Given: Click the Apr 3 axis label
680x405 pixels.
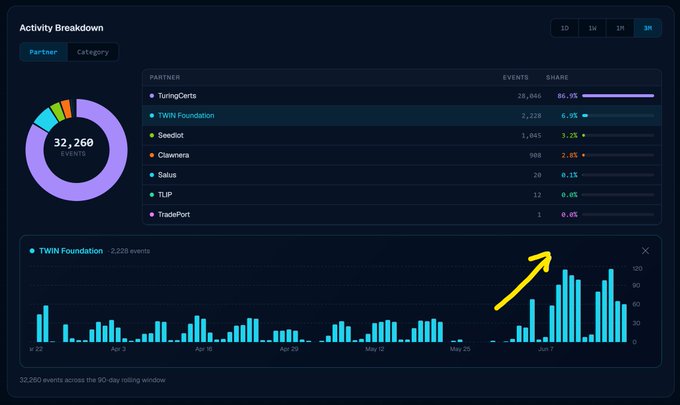Looking at the screenshot, I should pos(118,349).
